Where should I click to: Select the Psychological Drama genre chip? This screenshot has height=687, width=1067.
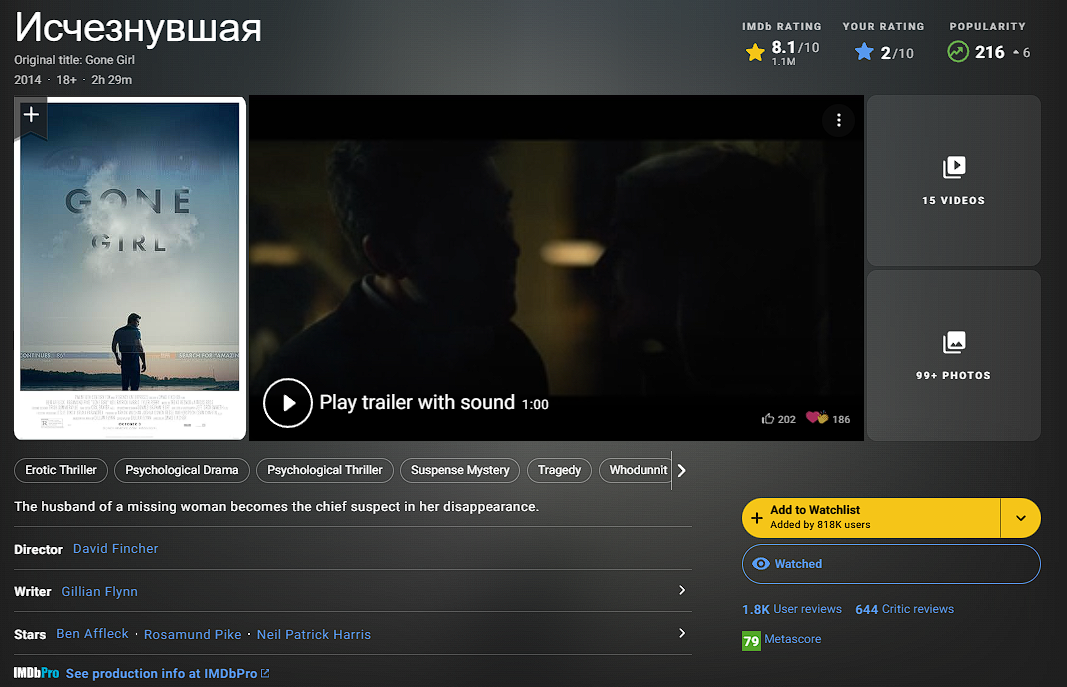(x=182, y=470)
